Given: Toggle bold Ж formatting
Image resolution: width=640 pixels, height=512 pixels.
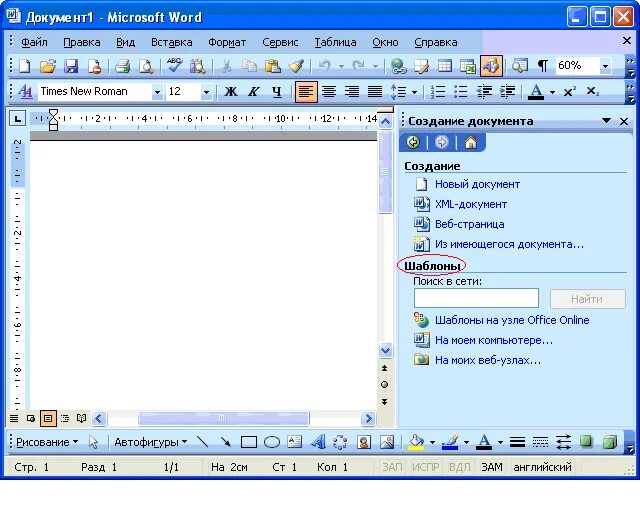Looking at the screenshot, I should 231,91.
